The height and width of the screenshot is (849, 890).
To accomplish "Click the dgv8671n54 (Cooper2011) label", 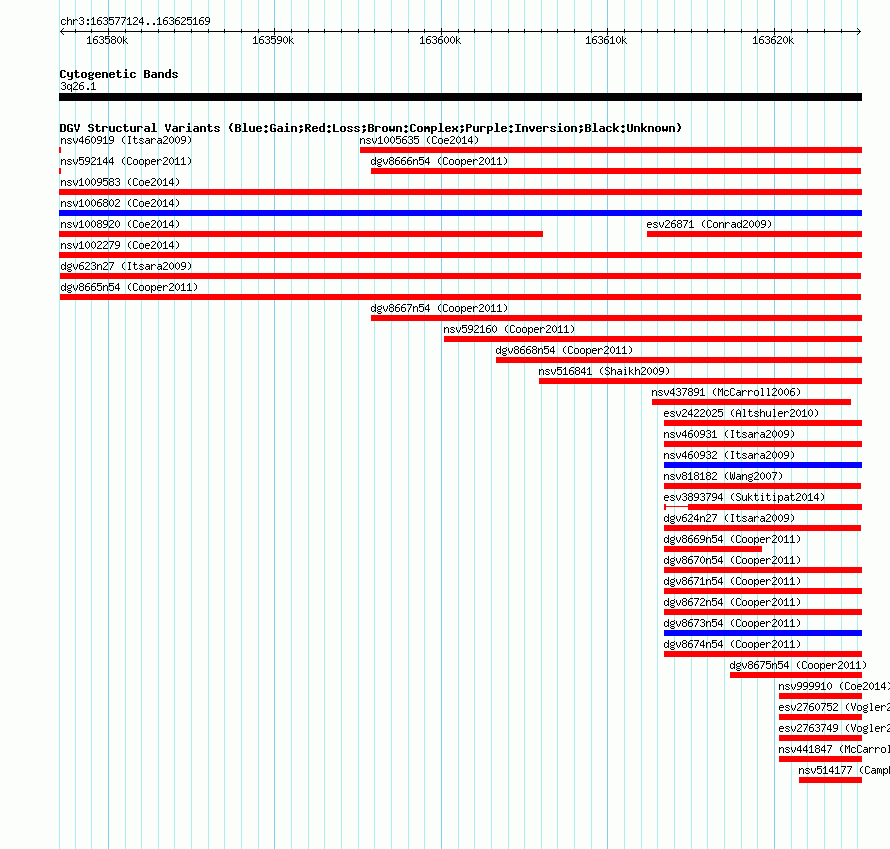I will click(732, 581).
